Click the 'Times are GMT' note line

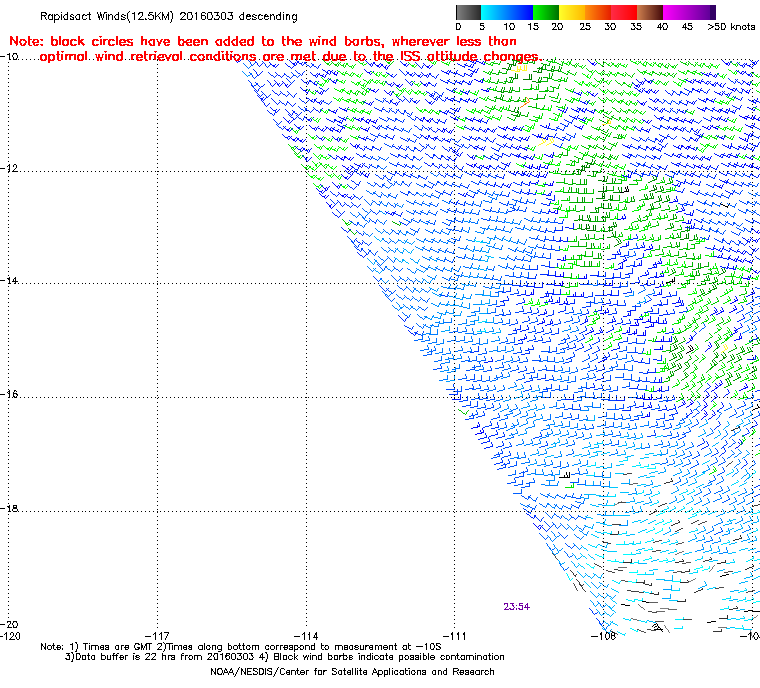pos(241,647)
